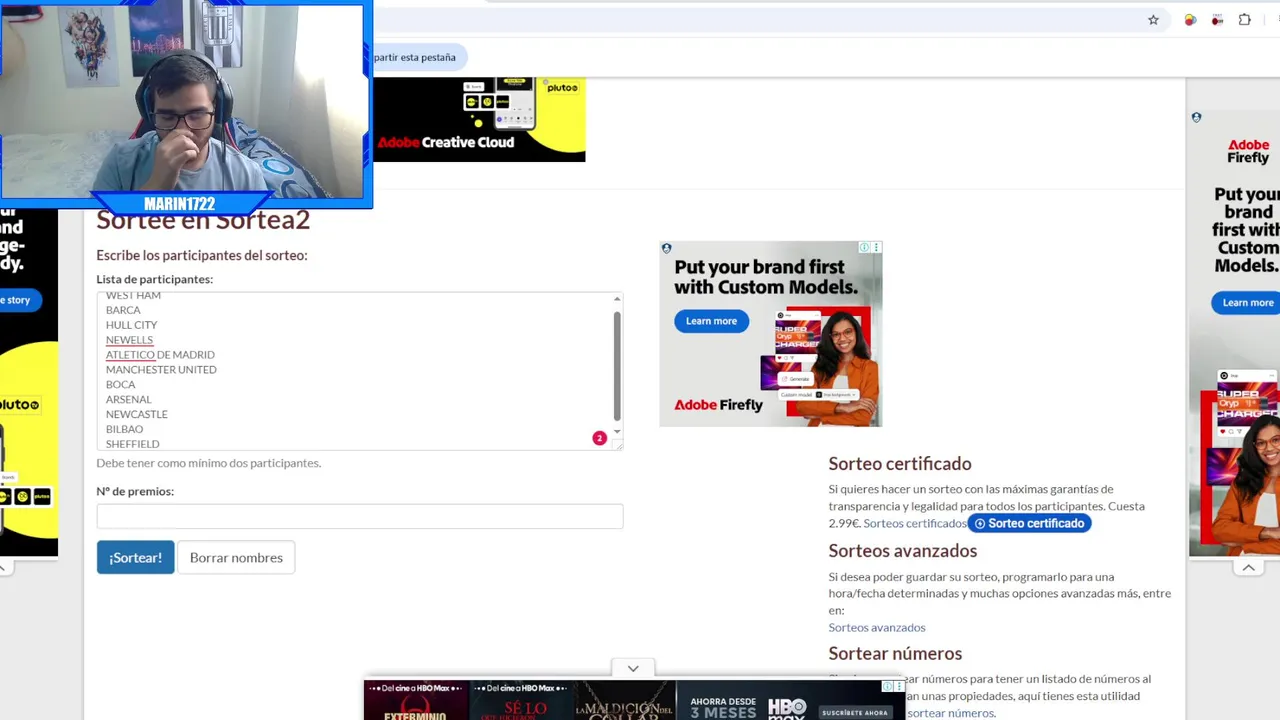Click the ATLETICO DE MADRID participant line
The height and width of the screenshot is (720, 1280).
click(x=160, y=355)
